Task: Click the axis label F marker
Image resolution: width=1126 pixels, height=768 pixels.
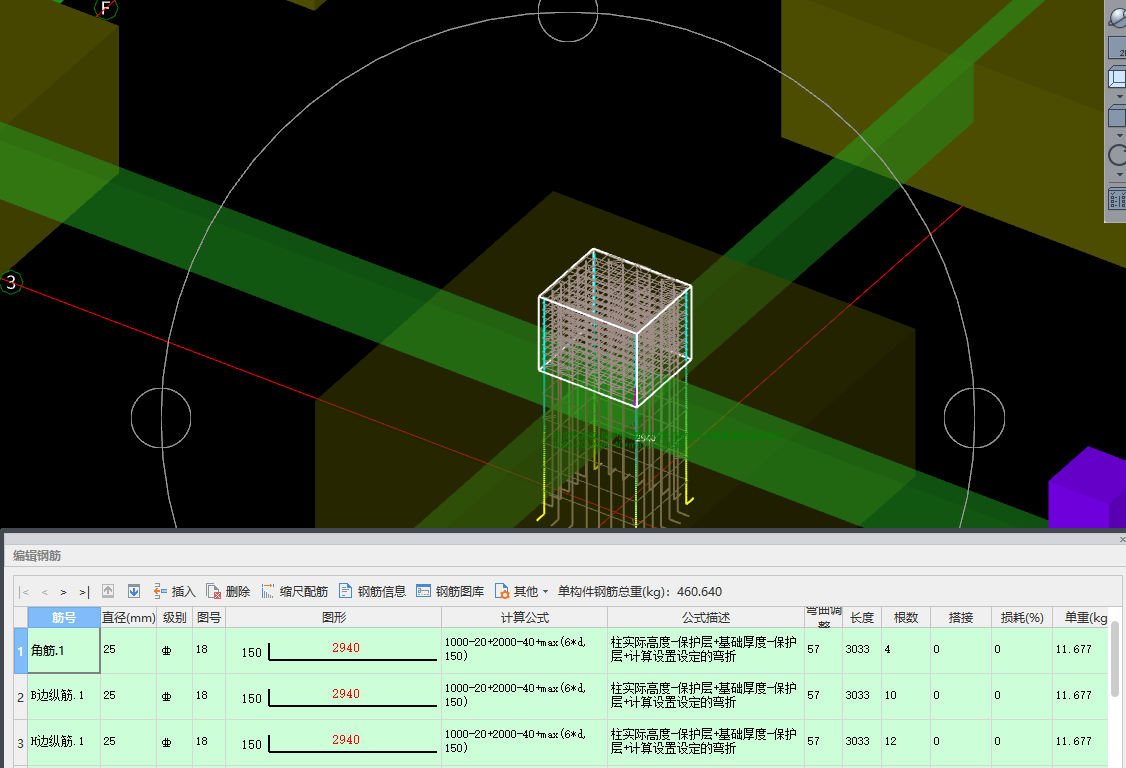Action: click(x=106, y=8)
